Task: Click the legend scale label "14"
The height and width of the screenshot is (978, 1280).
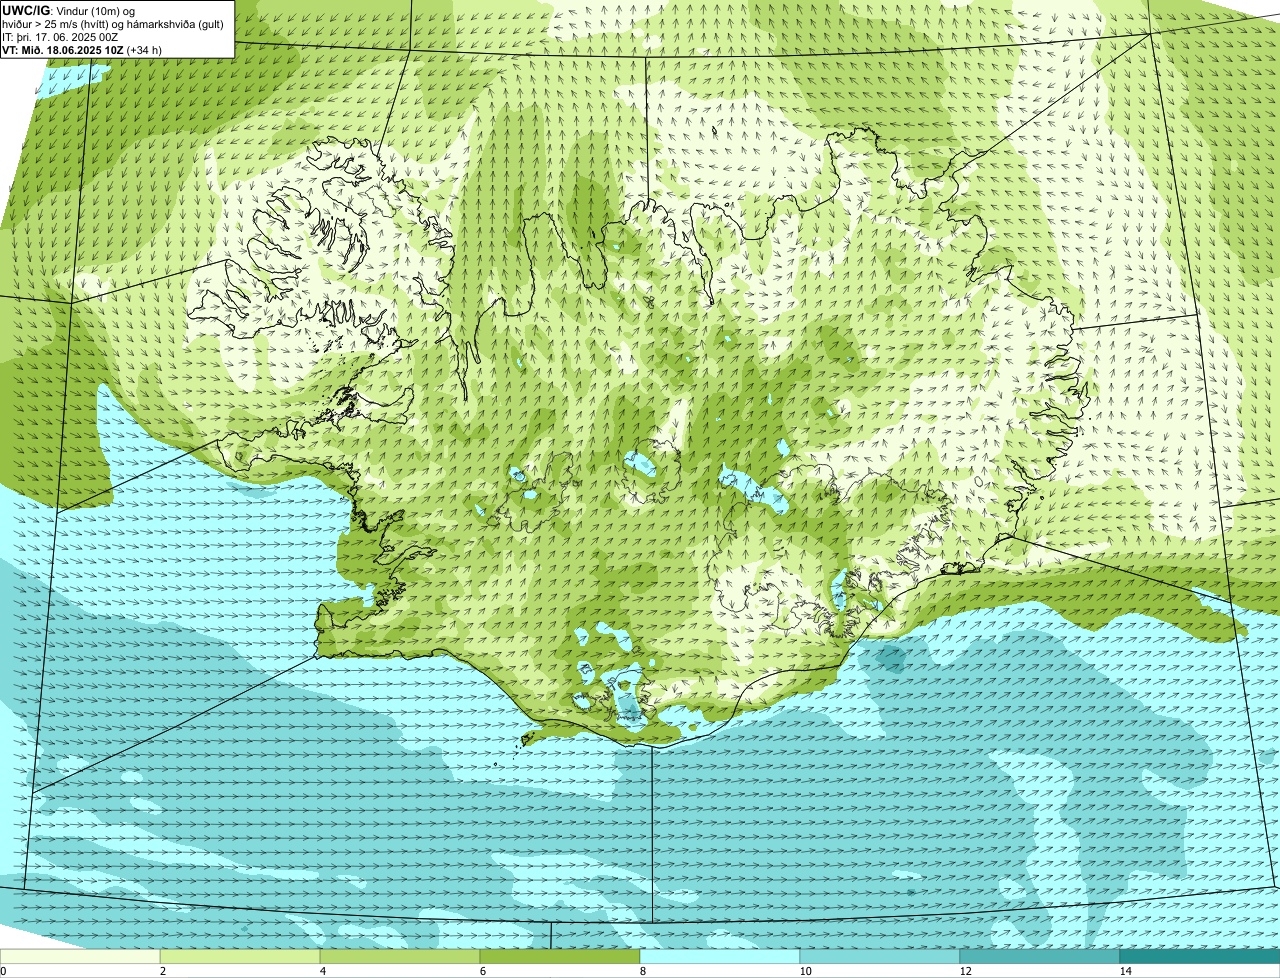Action: (1125, 971)
